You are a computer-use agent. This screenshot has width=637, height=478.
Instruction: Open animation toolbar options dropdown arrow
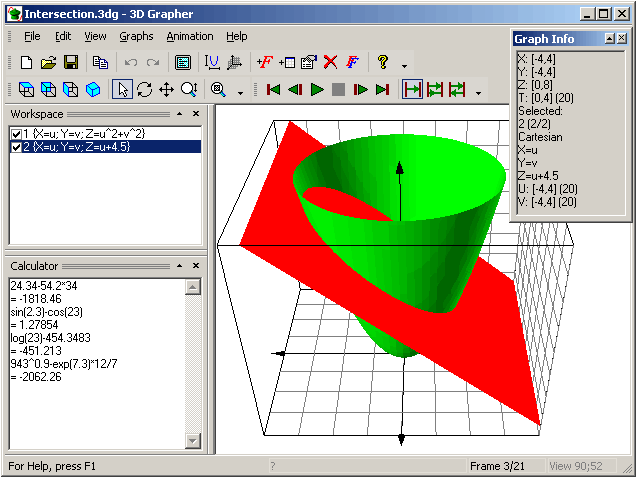[479, 93]
